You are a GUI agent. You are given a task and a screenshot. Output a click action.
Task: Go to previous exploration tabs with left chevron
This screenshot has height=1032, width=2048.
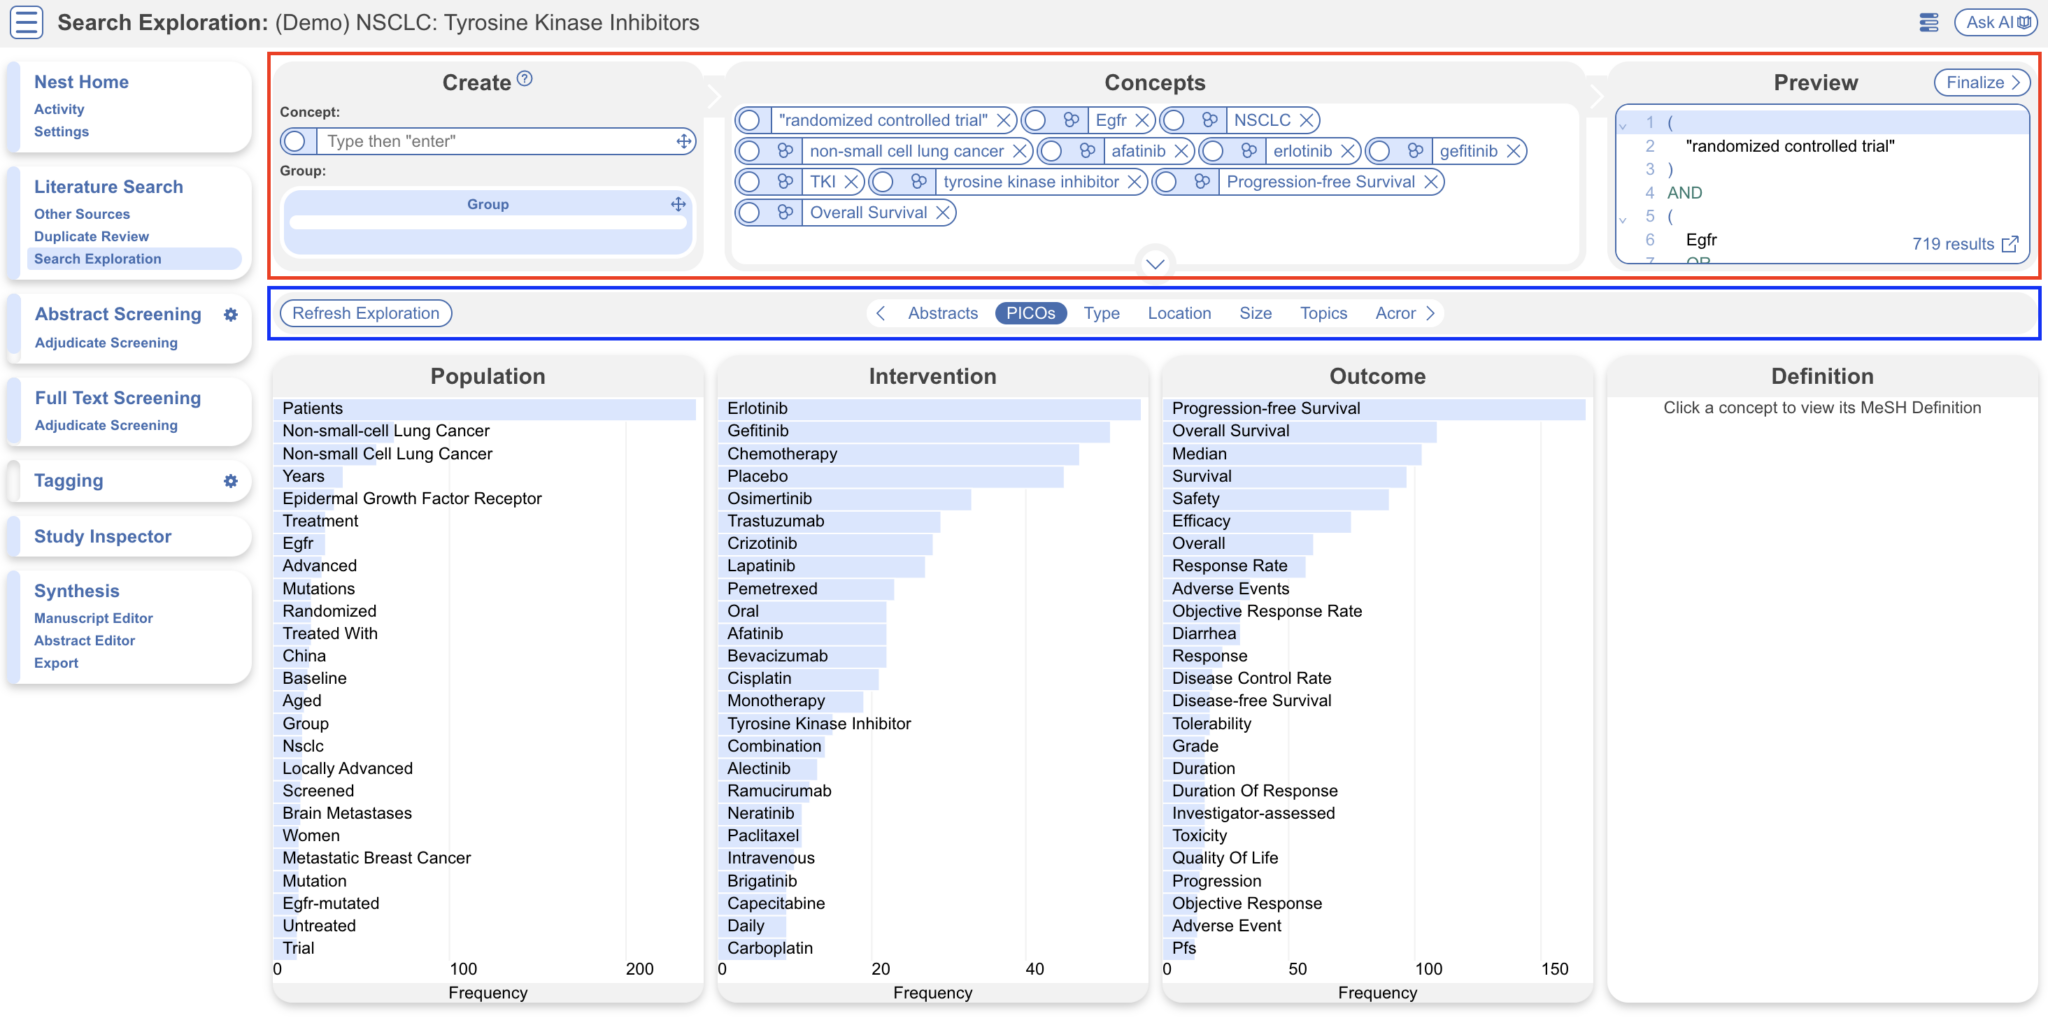coord(880,313)
